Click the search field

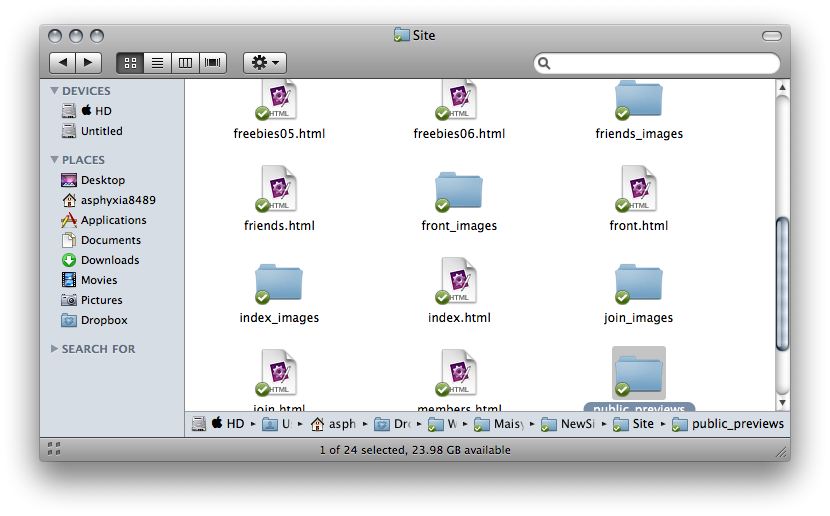click(656, 64)
